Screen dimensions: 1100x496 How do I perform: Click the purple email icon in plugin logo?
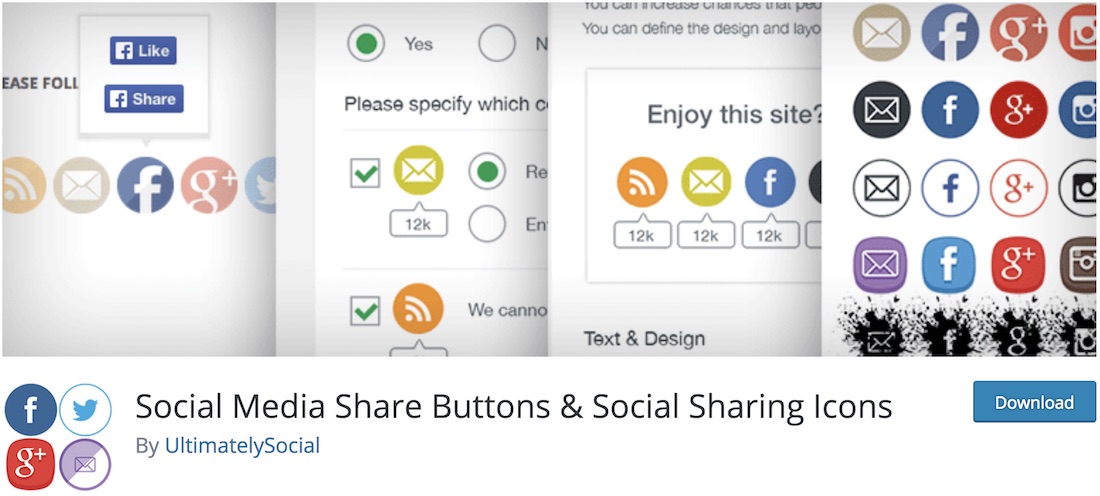[85, 464]
